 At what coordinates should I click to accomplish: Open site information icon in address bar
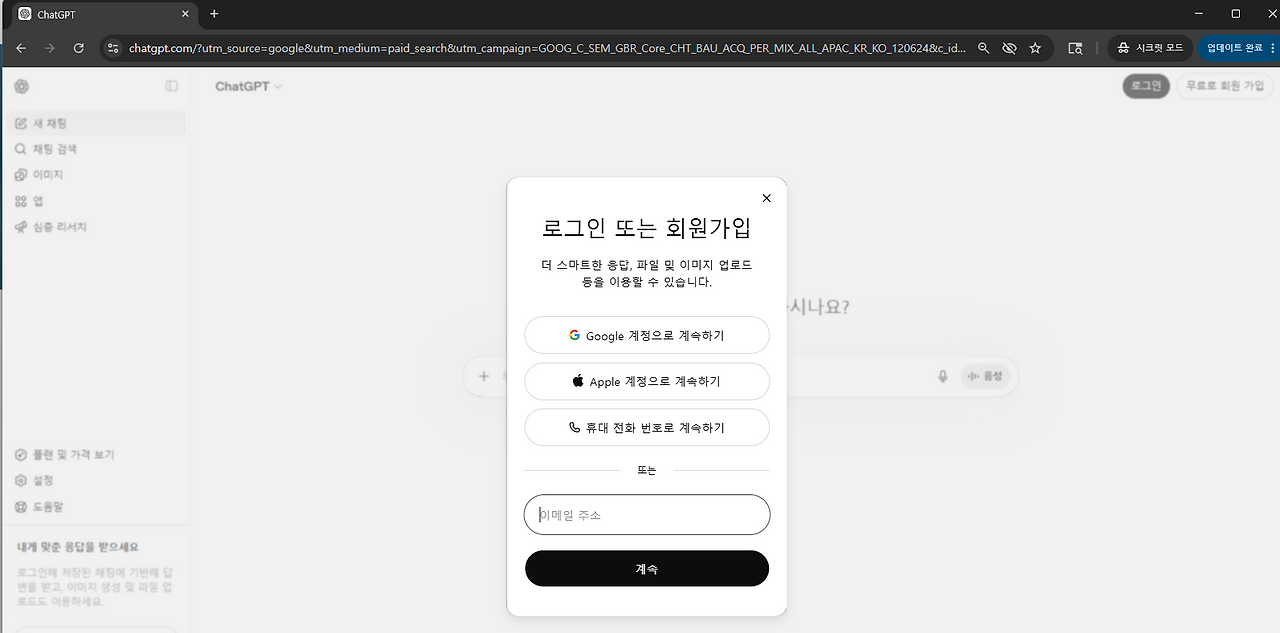coord(113,47)
